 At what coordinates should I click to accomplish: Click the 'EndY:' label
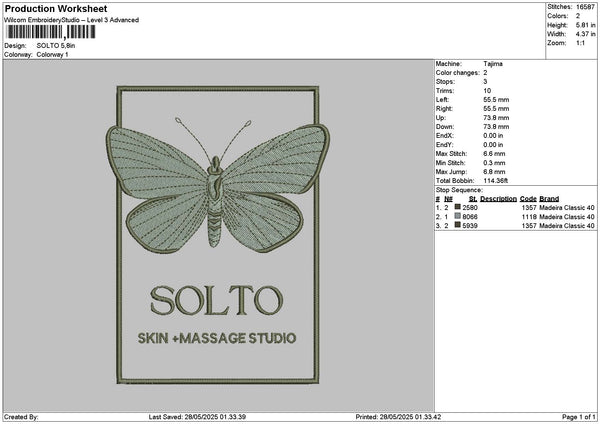445,145
